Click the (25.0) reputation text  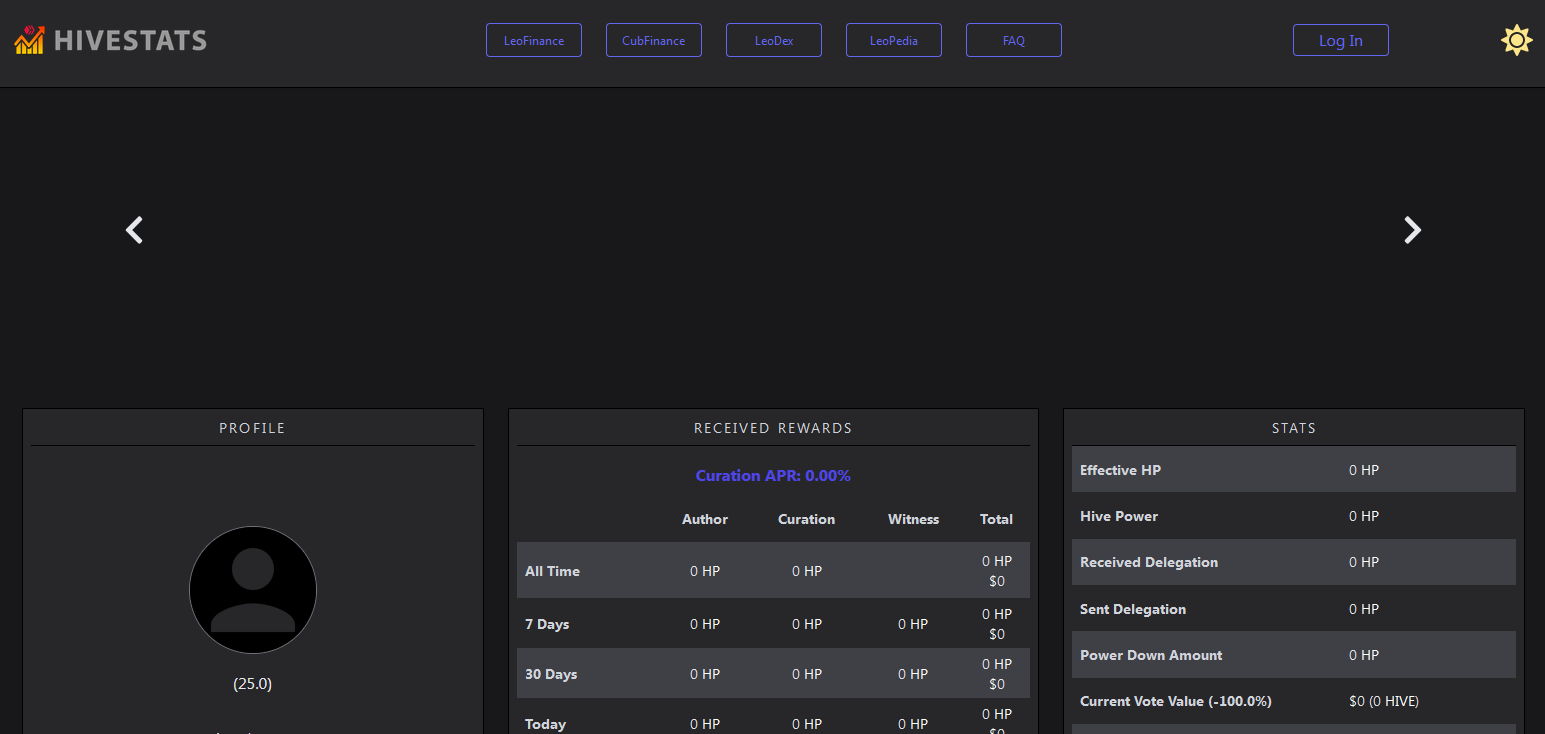click(x=253, y=684)
